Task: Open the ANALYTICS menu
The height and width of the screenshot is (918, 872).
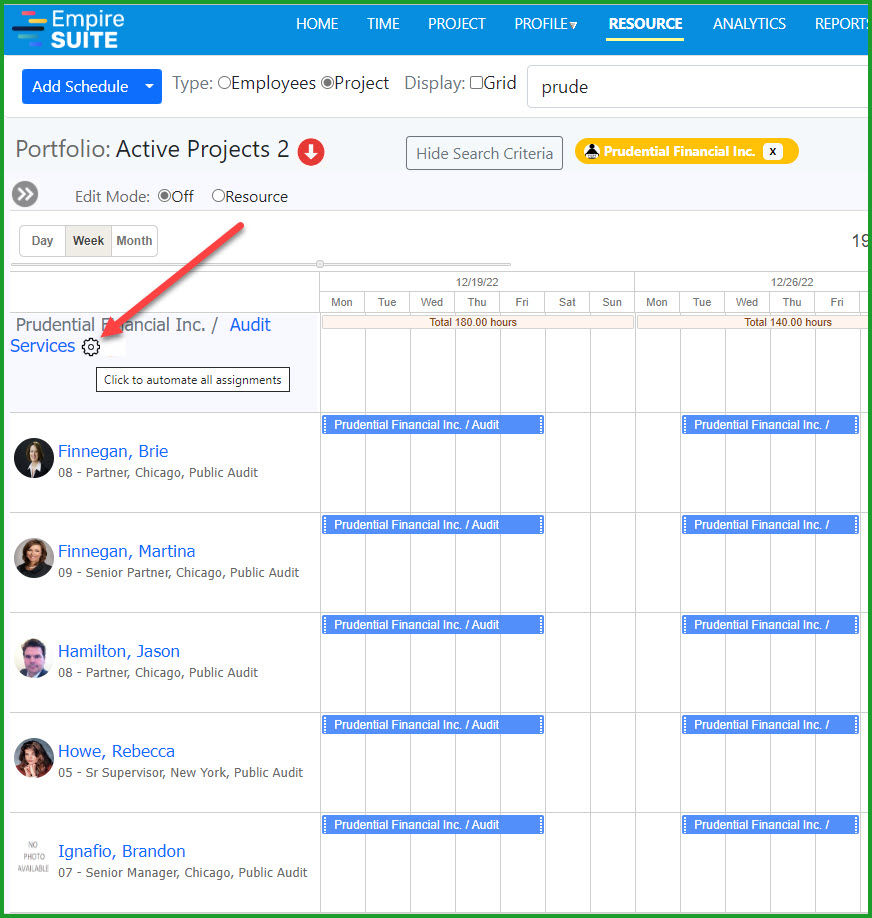Action: [749, 24]
